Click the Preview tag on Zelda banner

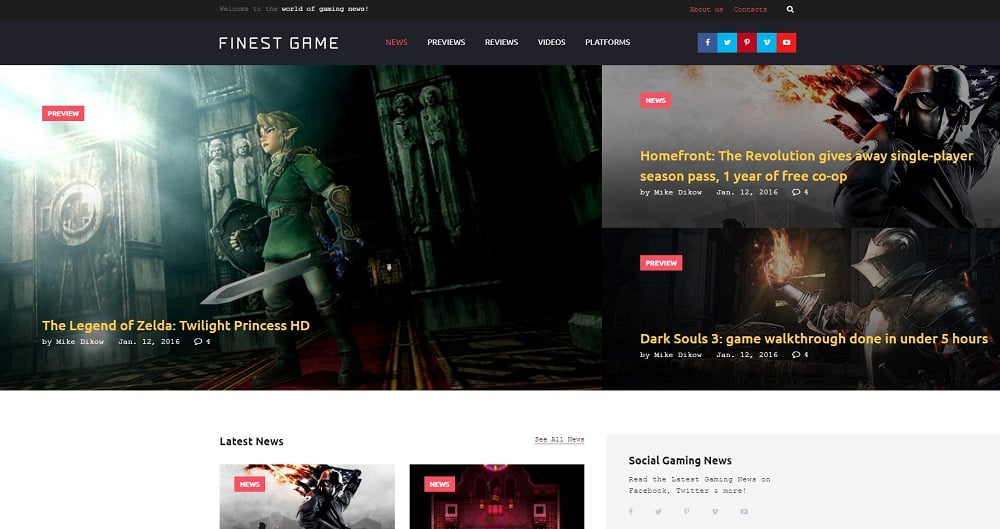63,114
